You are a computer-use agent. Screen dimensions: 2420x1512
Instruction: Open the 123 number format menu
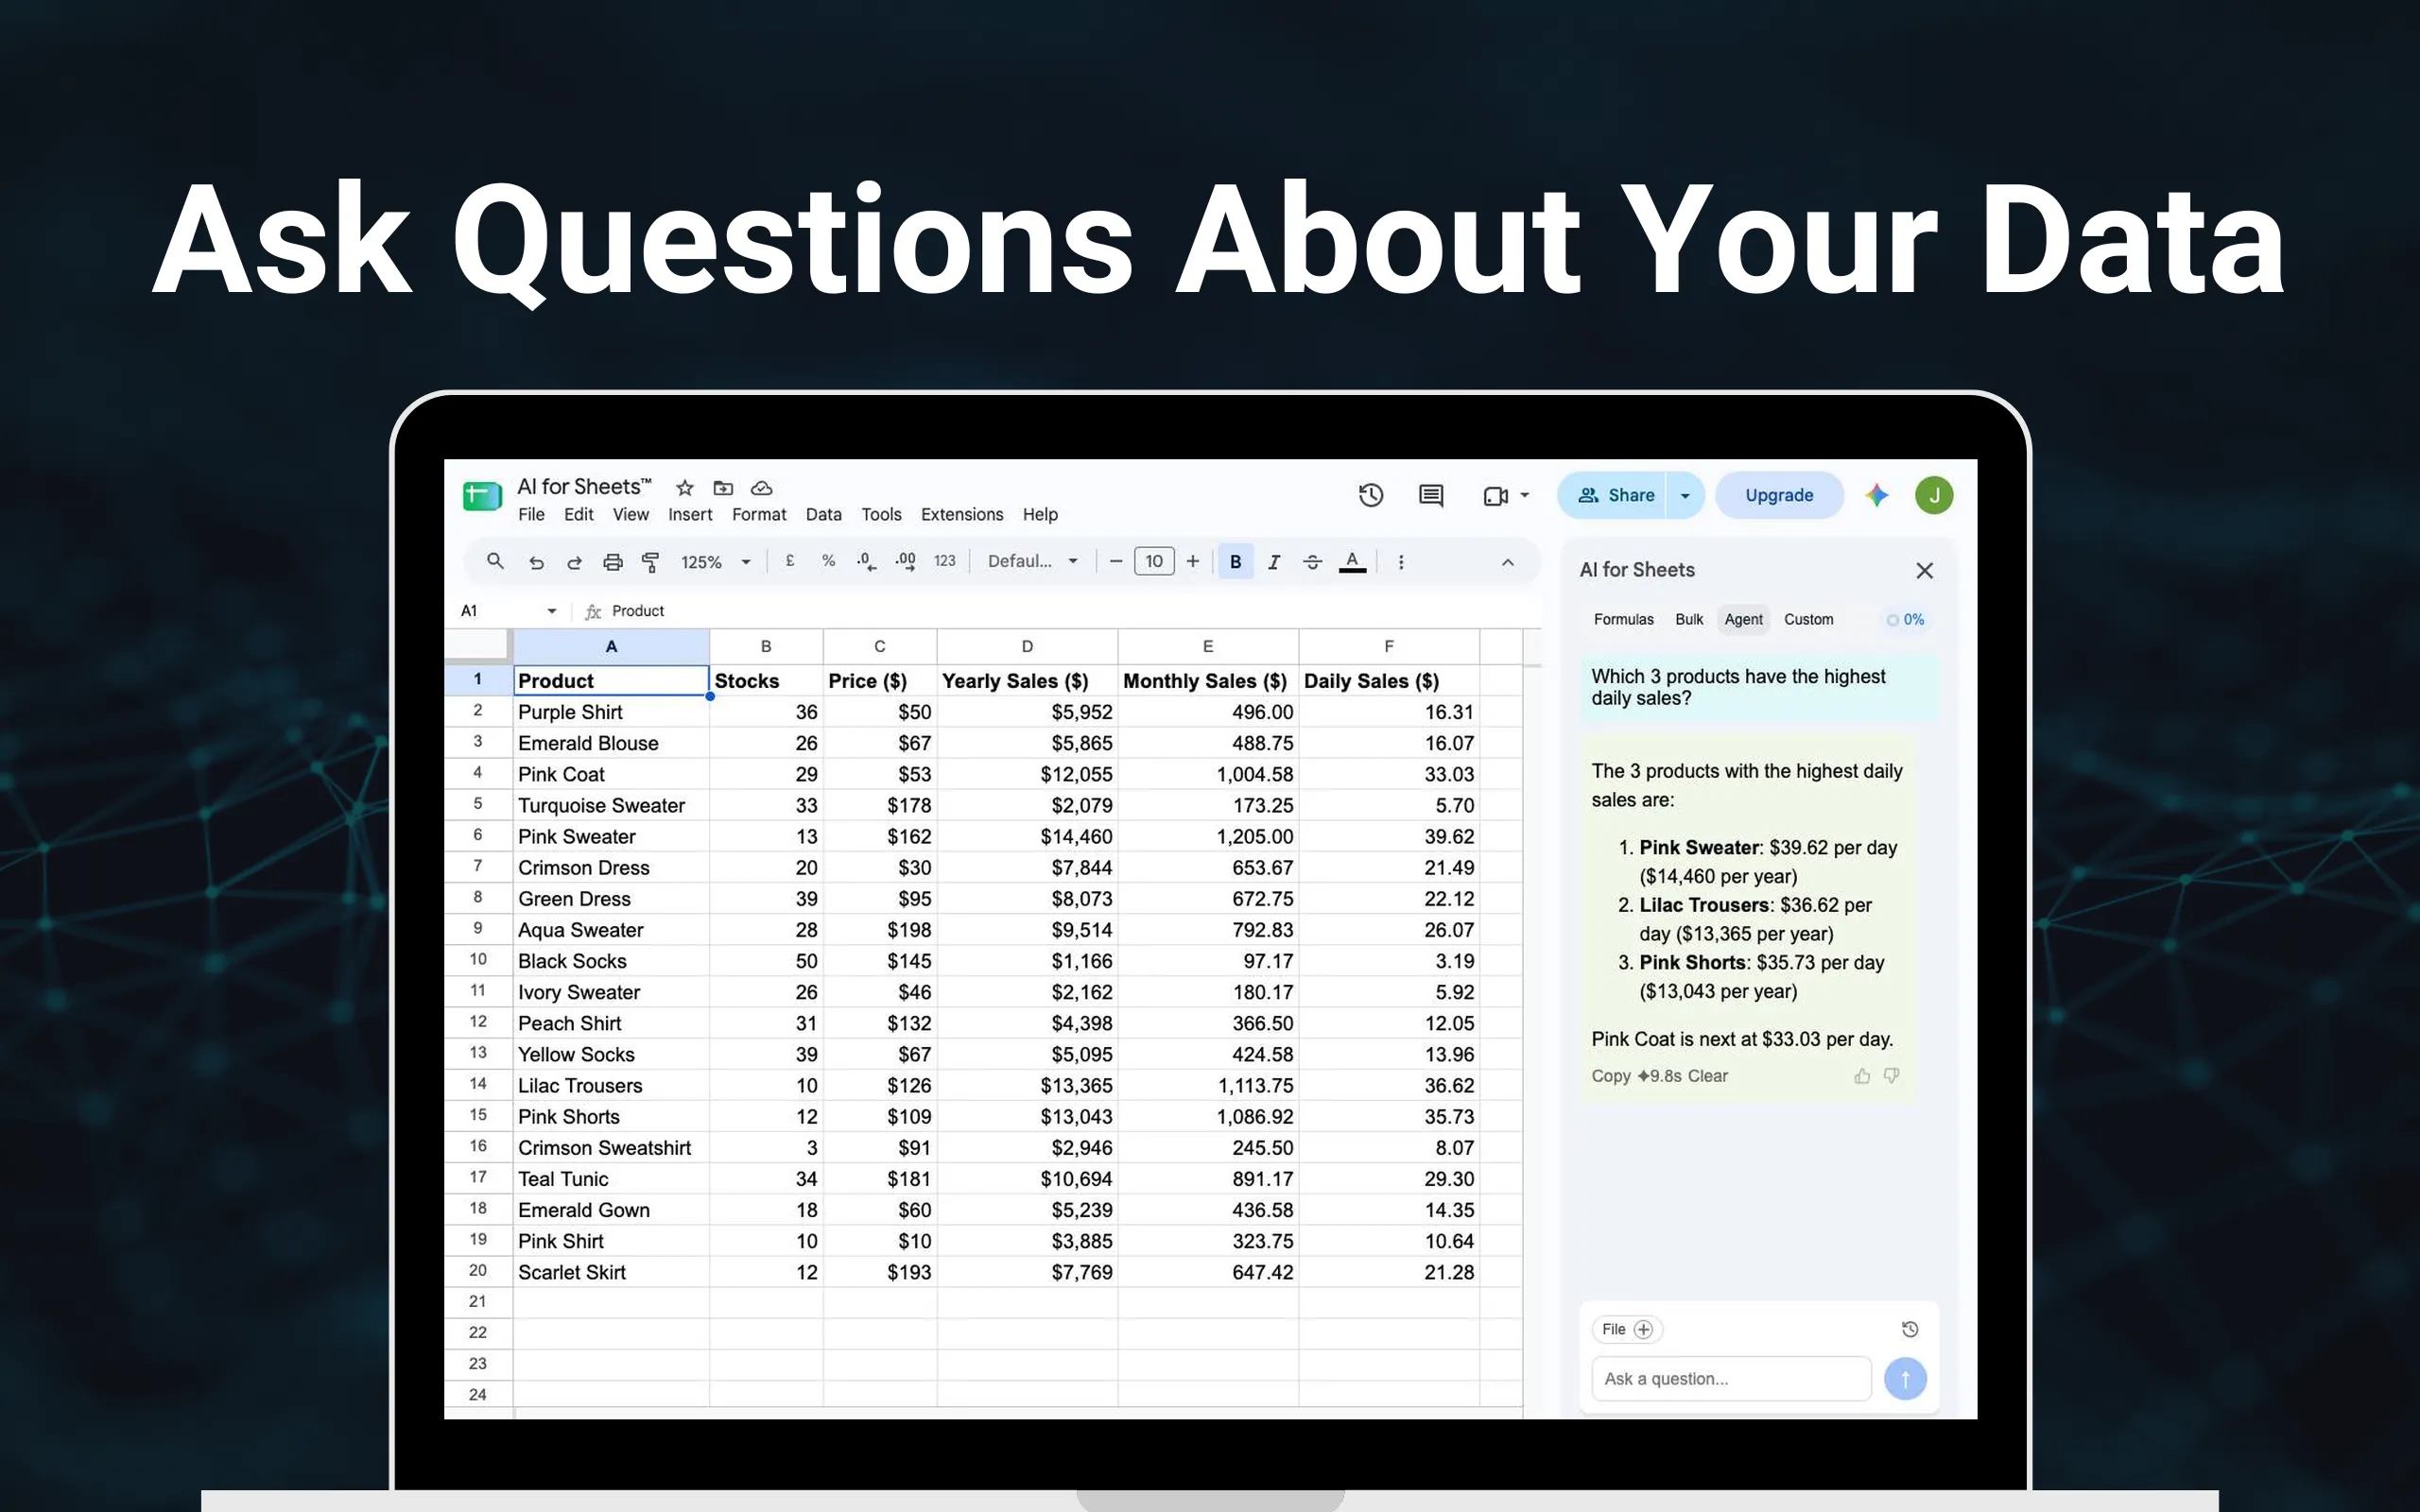tap(945, 561)
